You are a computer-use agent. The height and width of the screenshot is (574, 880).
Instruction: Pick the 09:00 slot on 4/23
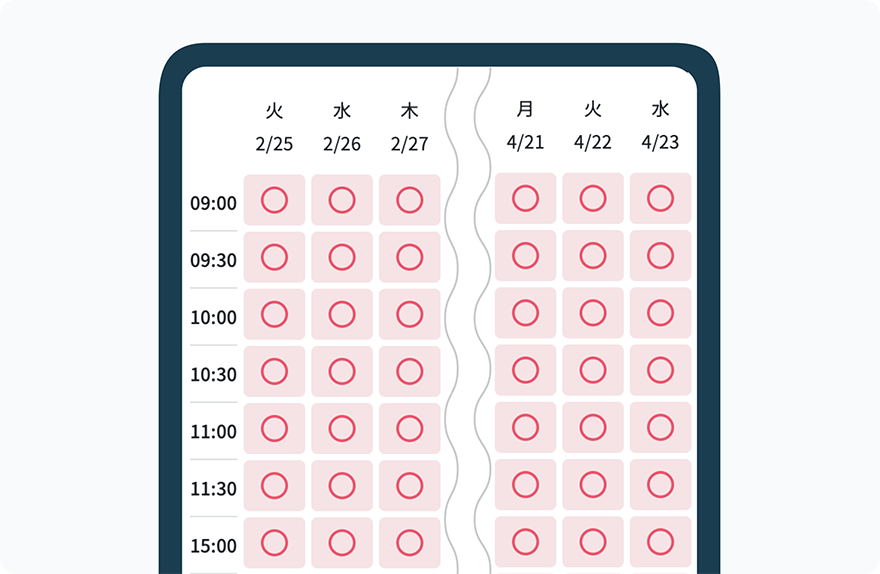click(x=660, y=198)
